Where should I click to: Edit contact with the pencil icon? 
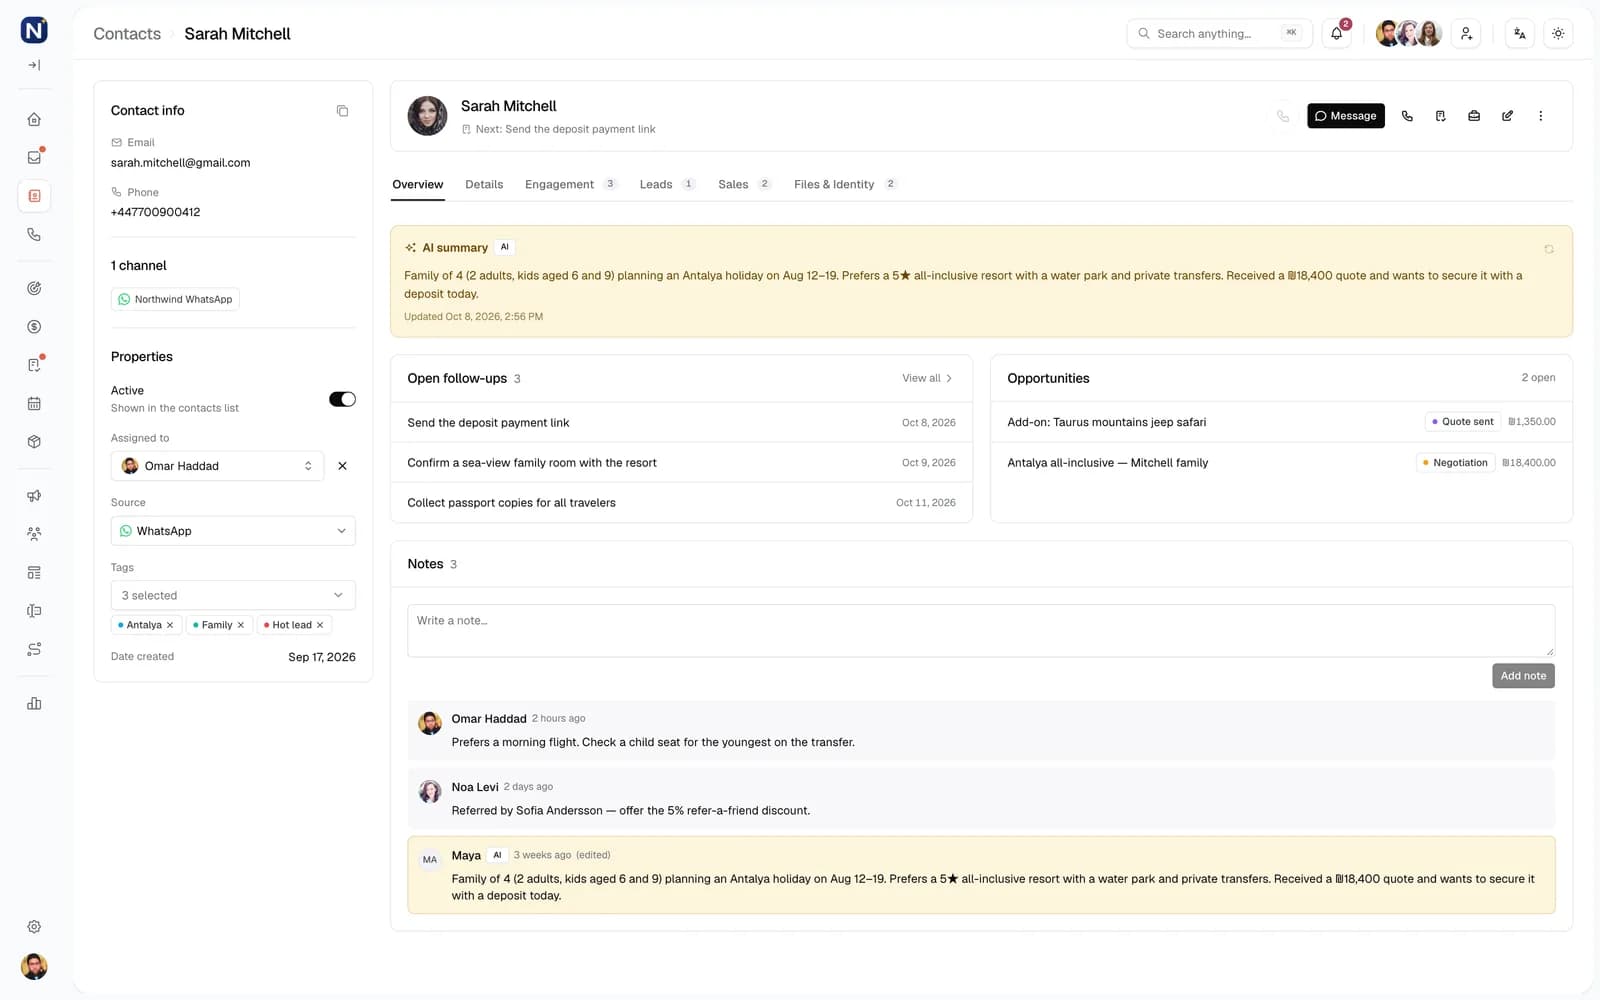1507,116
